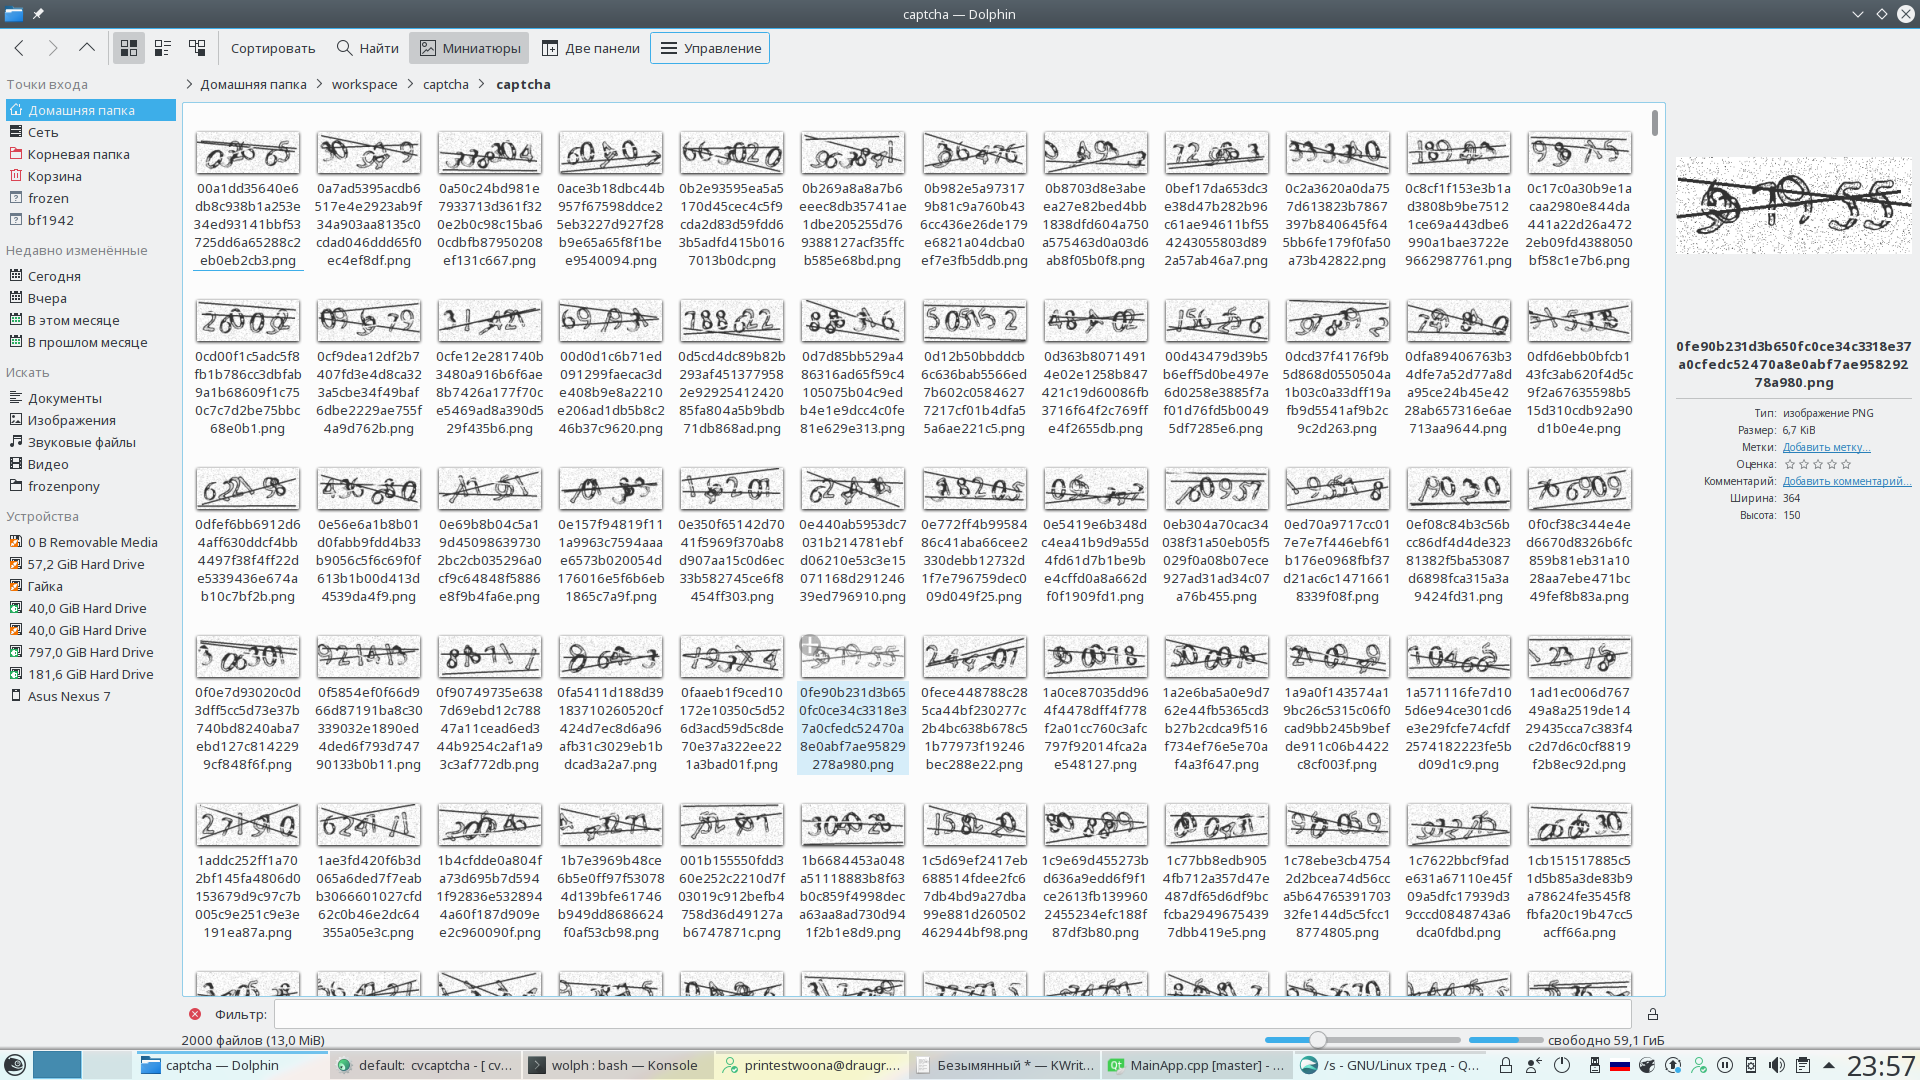The height and width of the screenshot is (1080, 1920).
Task: Click the USB removable devices tray icon
Action: tap(1594, 1065)
